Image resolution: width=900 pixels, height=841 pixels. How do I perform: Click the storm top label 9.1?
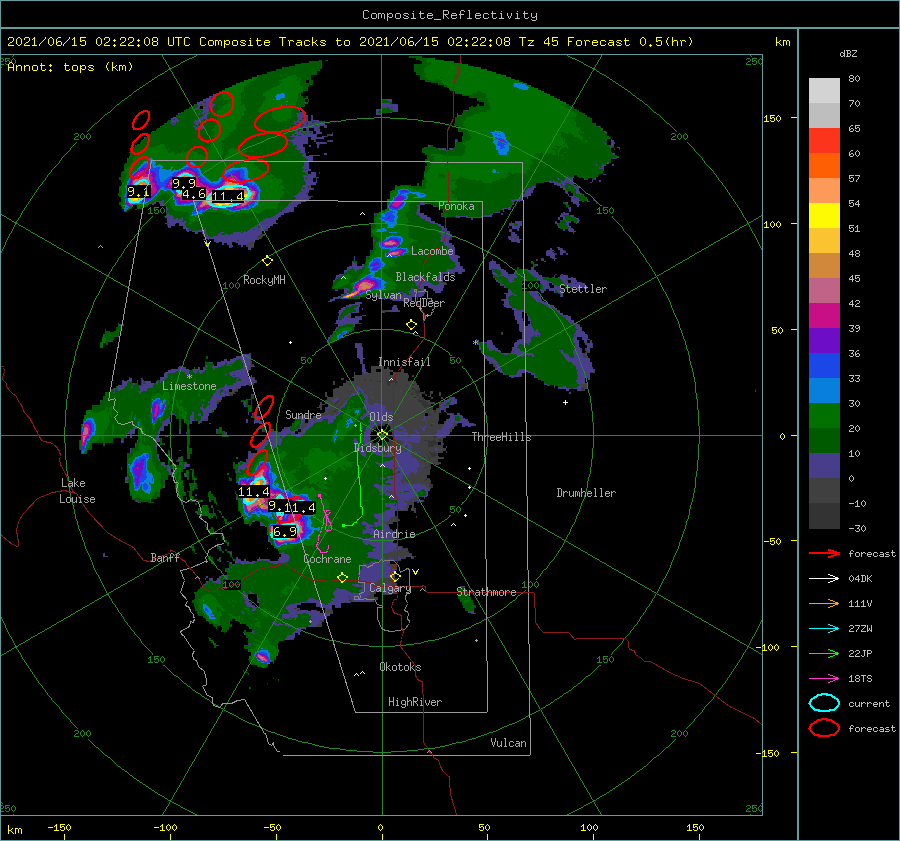pos(138,192)
